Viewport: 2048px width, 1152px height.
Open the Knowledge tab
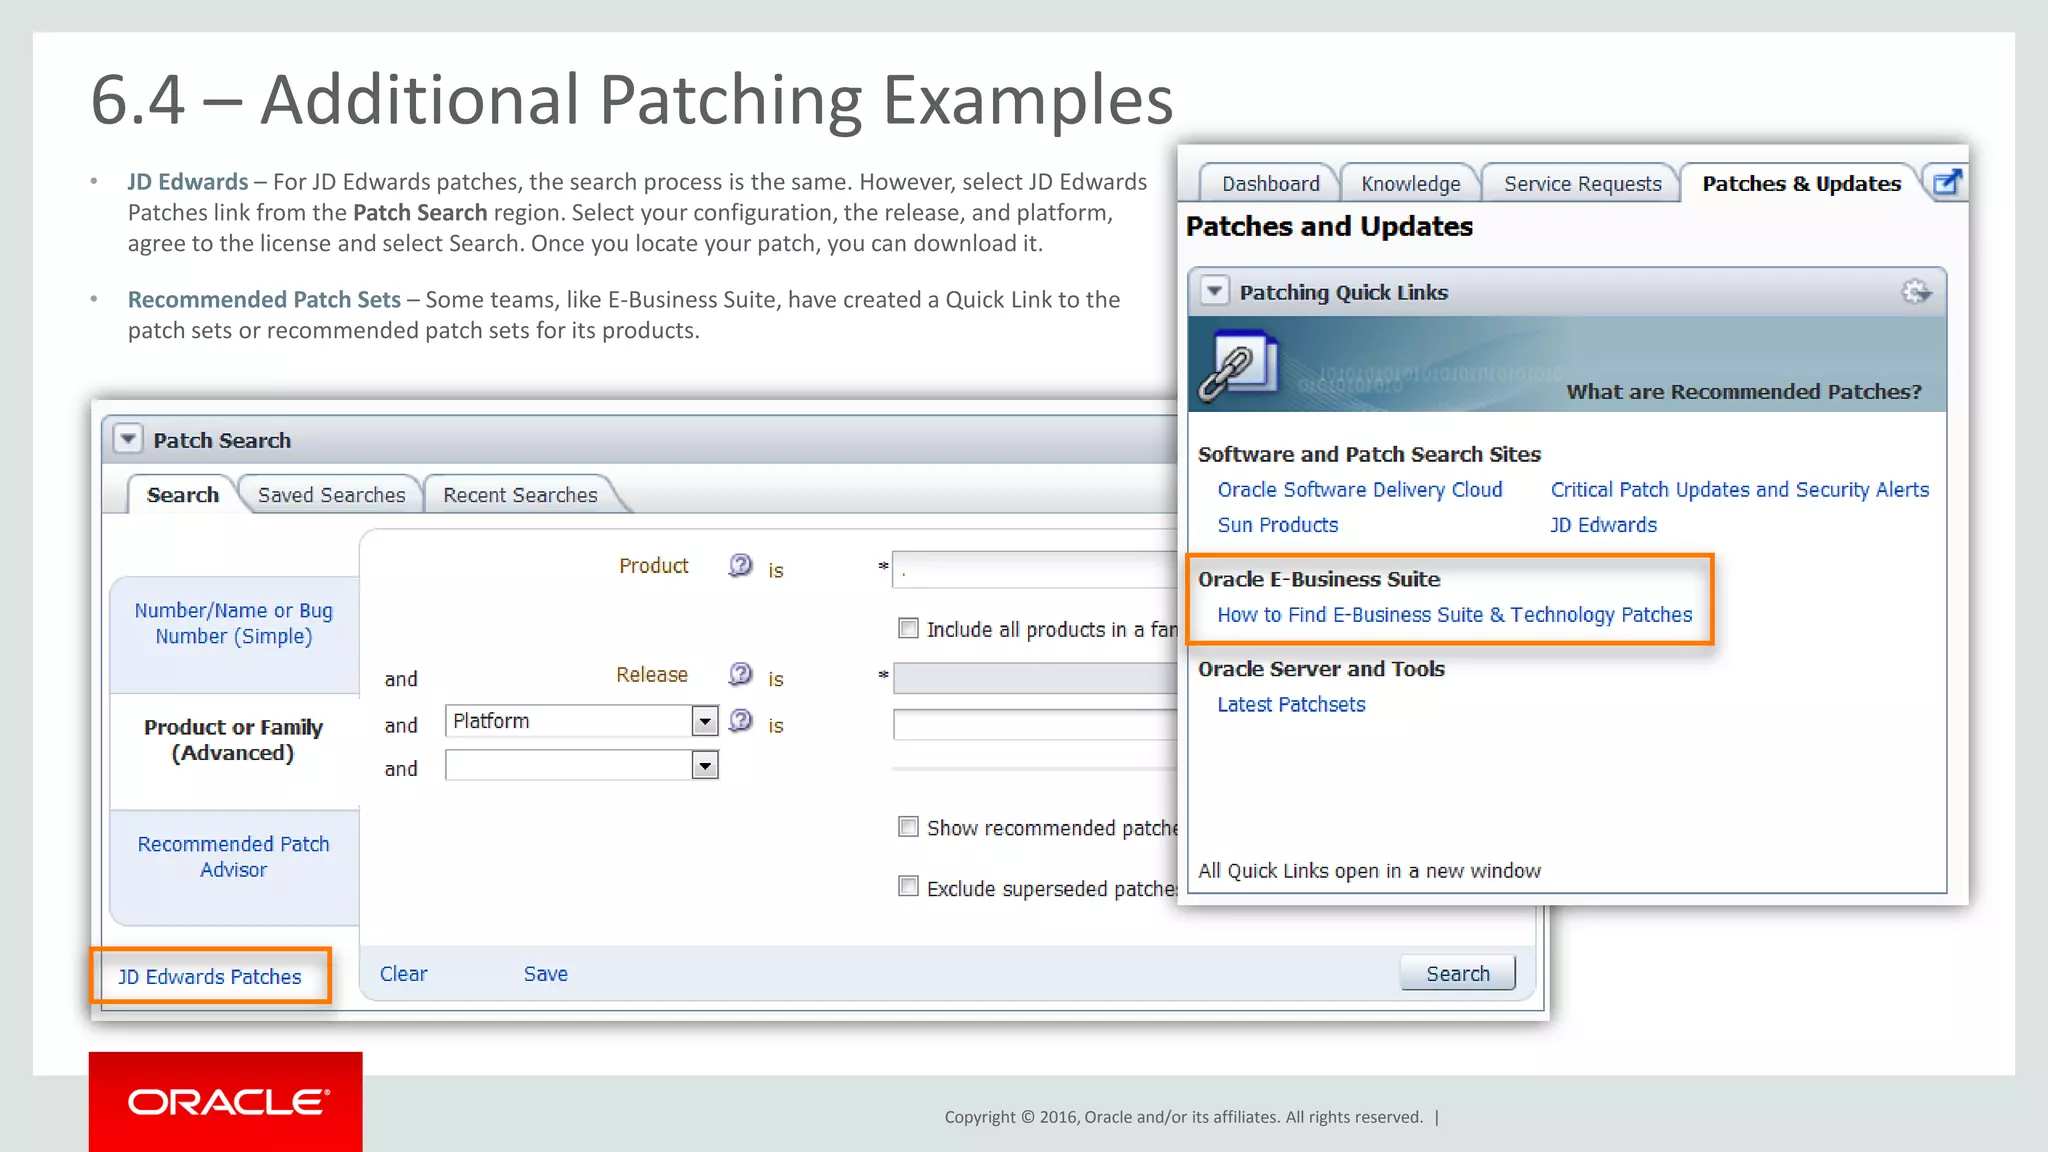[1410, 184]
